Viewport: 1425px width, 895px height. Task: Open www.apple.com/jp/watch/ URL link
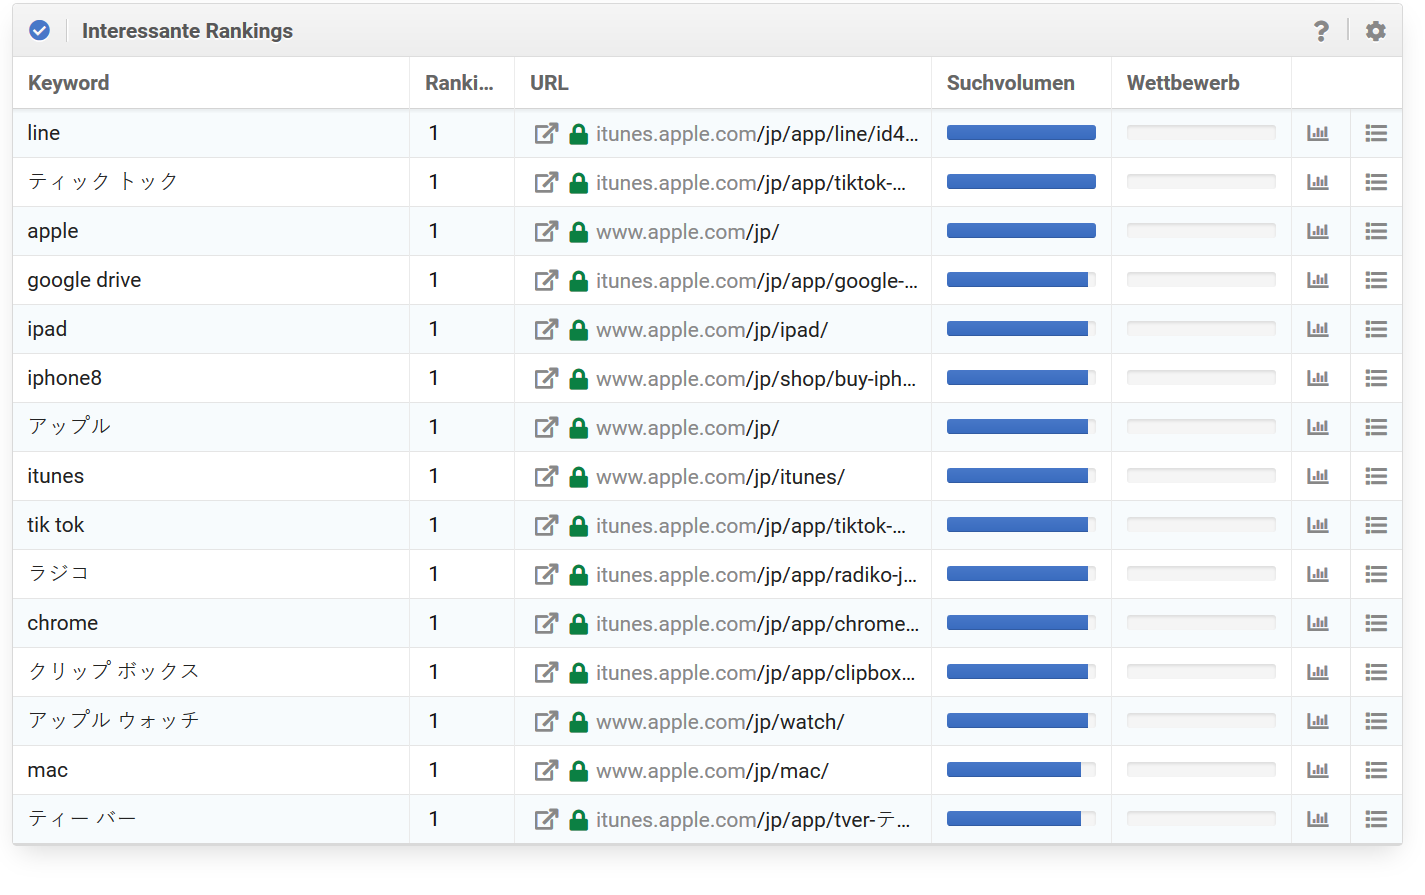point(720,722)
